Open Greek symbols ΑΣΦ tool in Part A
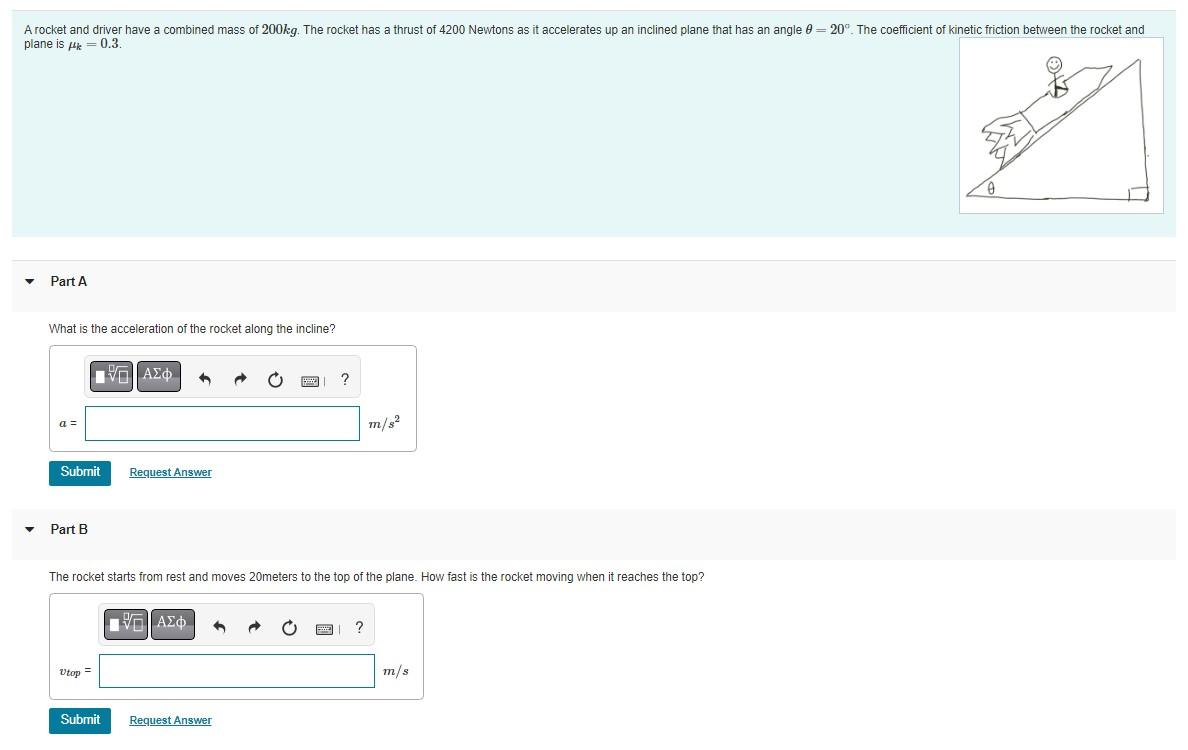The height and width of the screenshot is (750, 1188). point(158,377)
